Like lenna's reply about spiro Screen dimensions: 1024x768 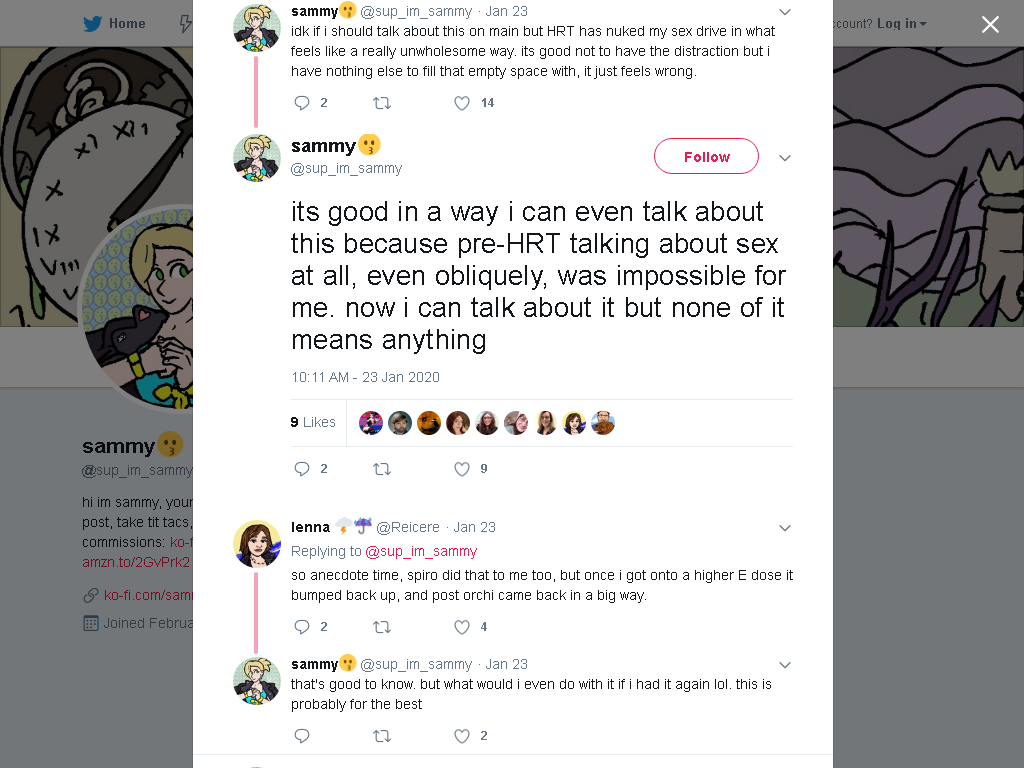pyautogui.click(x=462, y=627)
